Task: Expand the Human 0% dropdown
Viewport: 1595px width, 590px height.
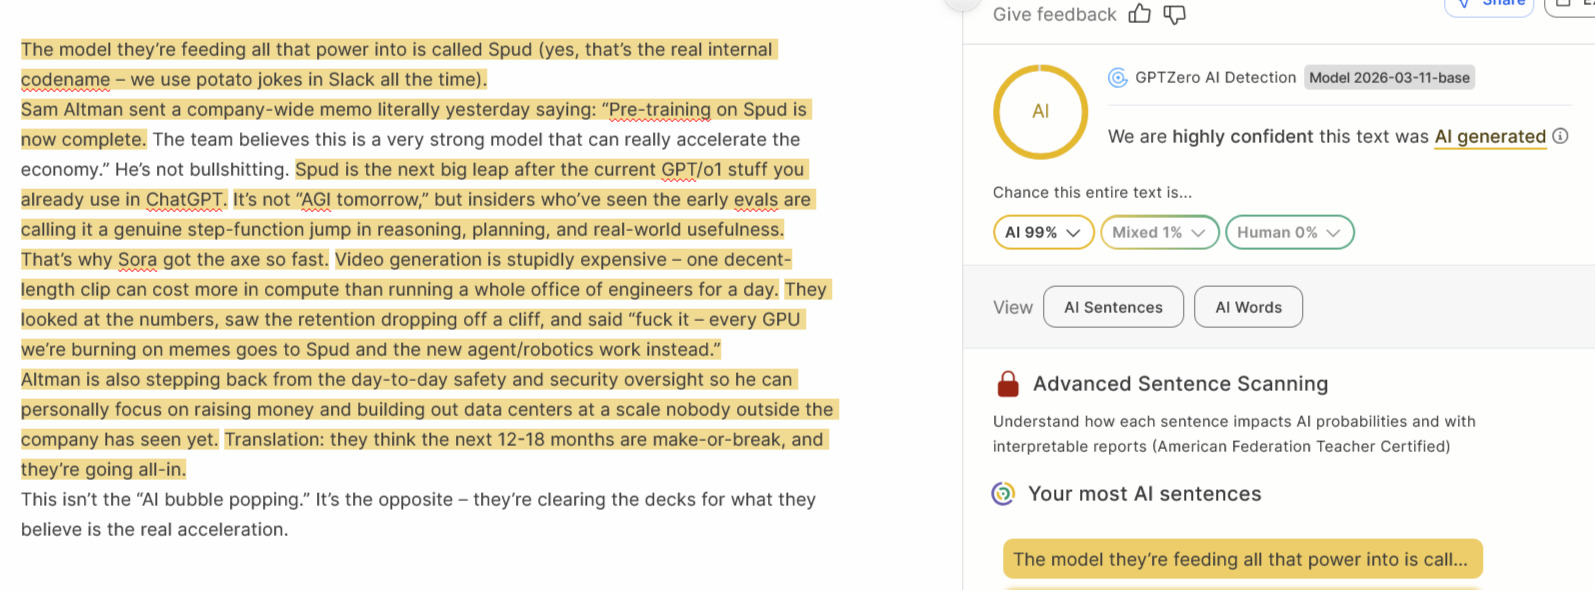Action: (x=1289, y=232)
